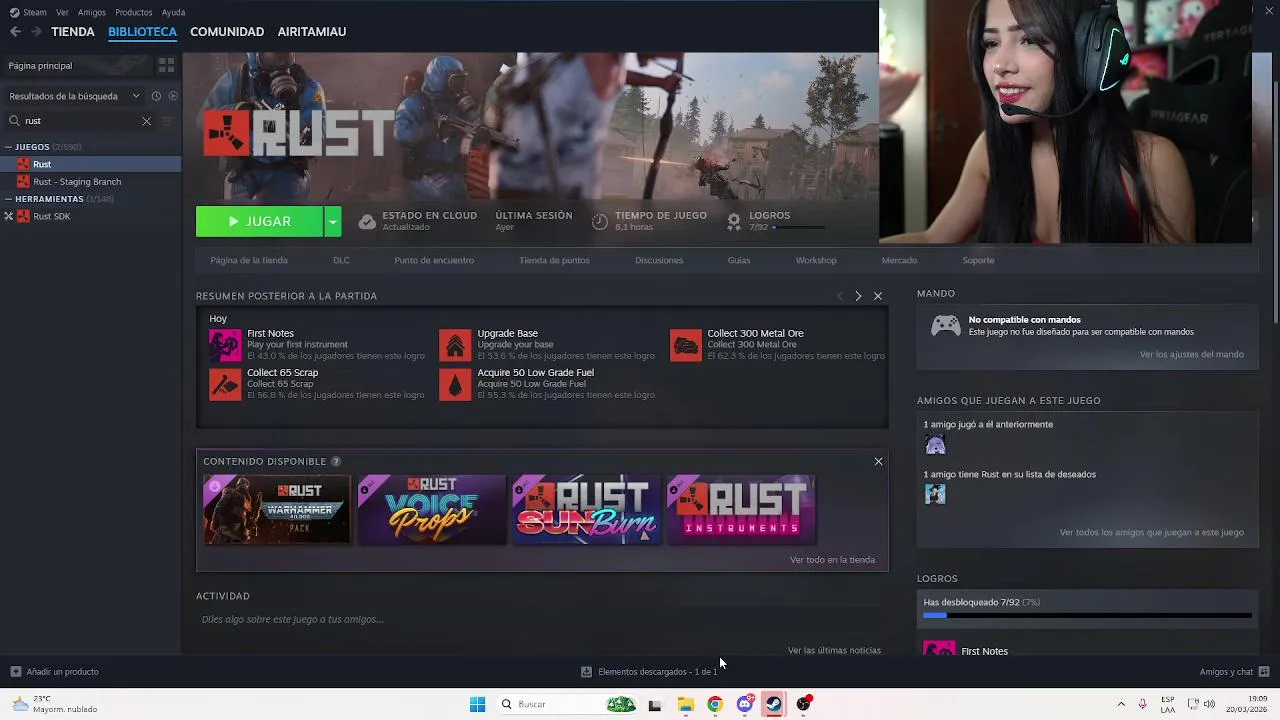Open advanced library filter options icon
Image resolution: width=1280 pixels, height=720 pixels.
[x=167, y=121]
